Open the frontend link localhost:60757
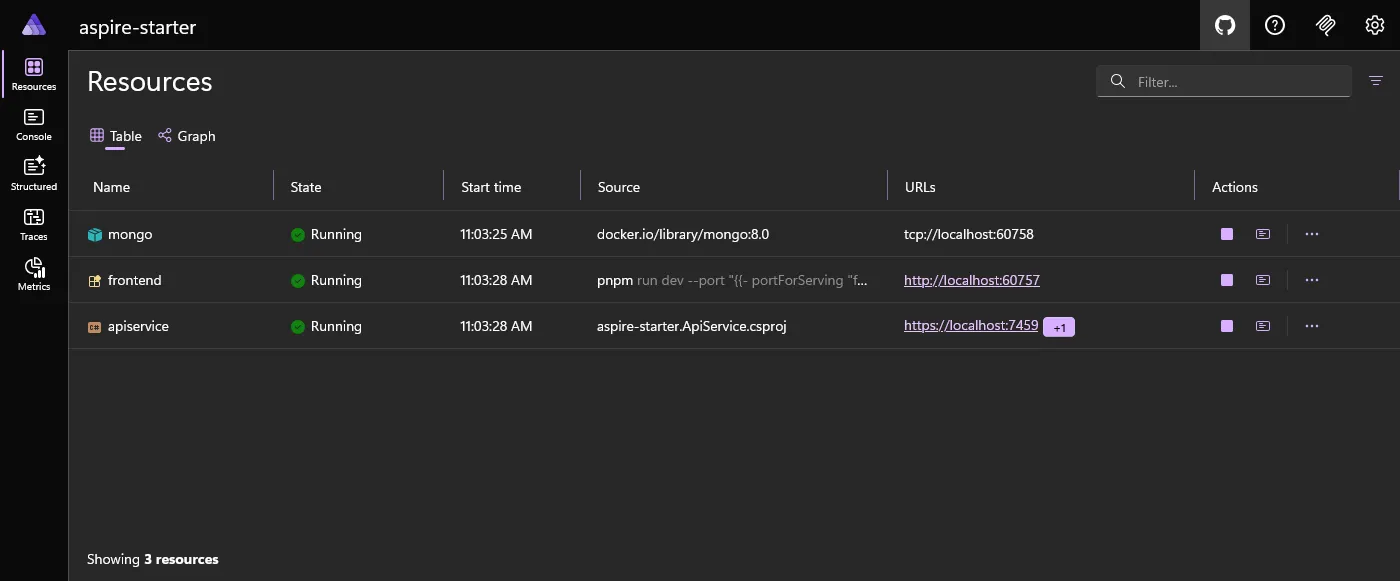Image resolution: width=1400 pixels, height=581 pixels. (x=970, y=280)
